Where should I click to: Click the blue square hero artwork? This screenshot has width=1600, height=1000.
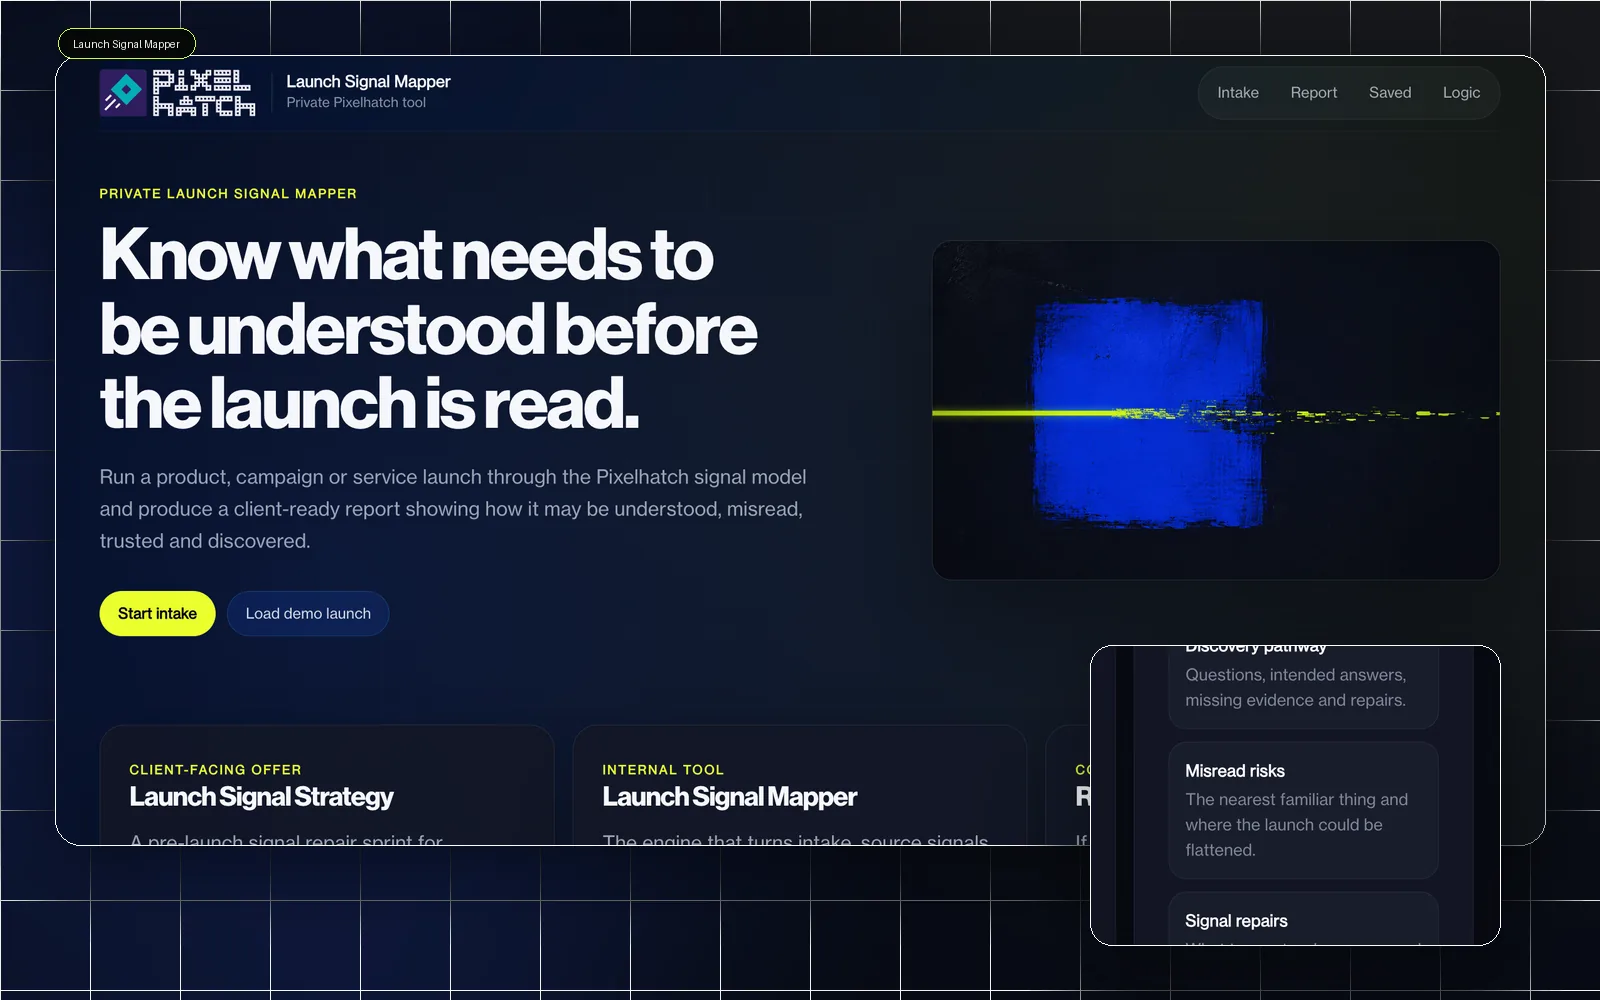point(1216,410)
